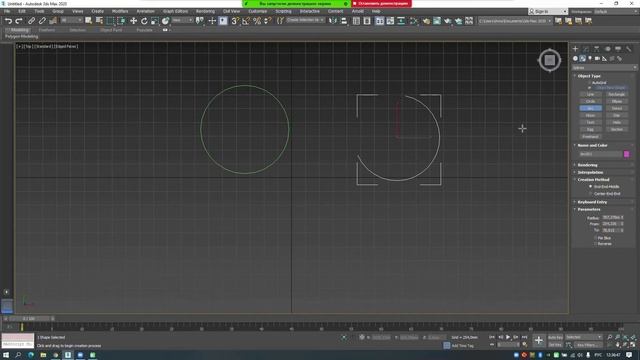This screenshot has width=640, height=360.
Task: Click the Helix spline button
Action: pyautogui.click(x=617, y=122)
